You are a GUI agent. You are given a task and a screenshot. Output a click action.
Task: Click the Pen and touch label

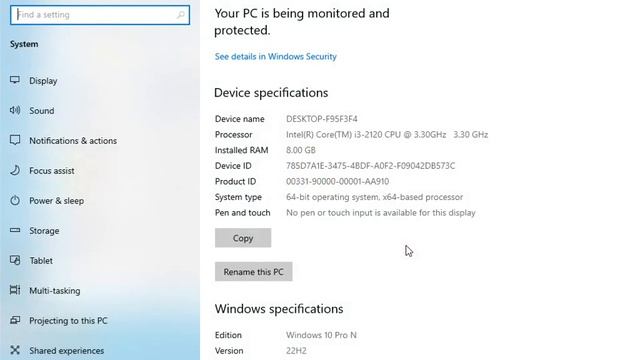pyautogui.click(x=242, y=213)
